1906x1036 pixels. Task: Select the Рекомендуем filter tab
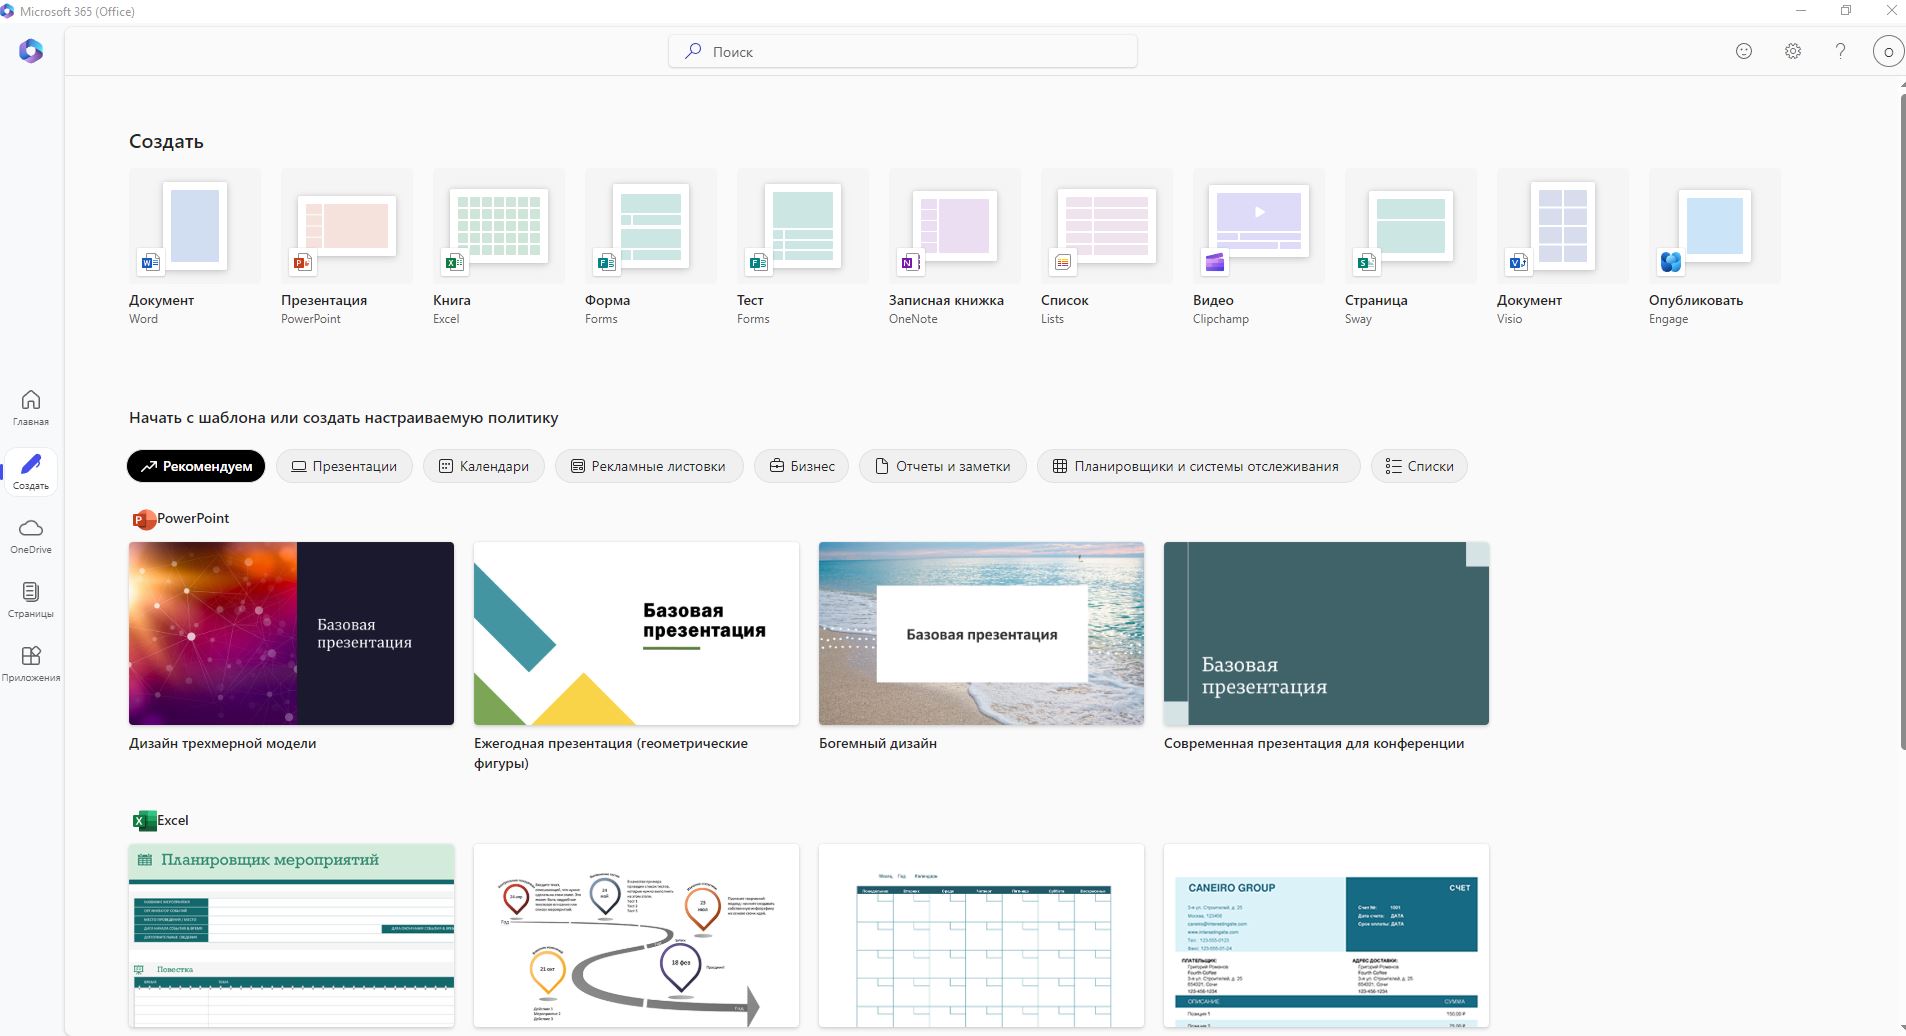196,466
